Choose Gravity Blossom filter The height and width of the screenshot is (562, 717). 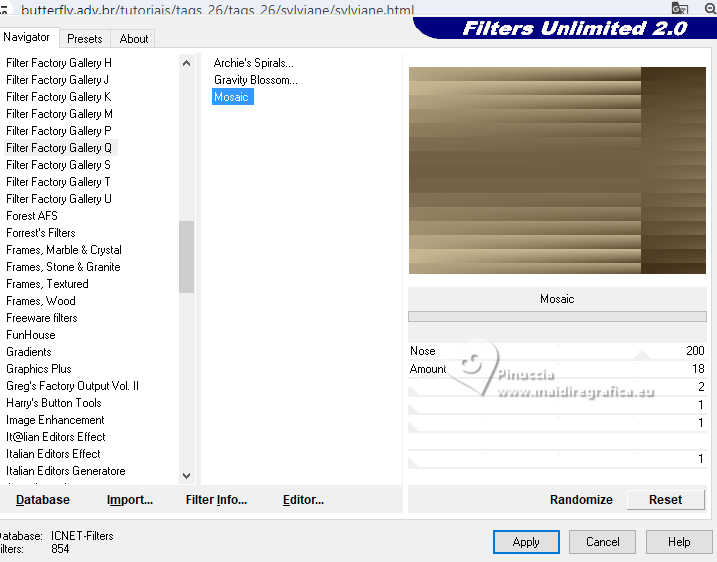pyautogui.click(x=256, y=80)
